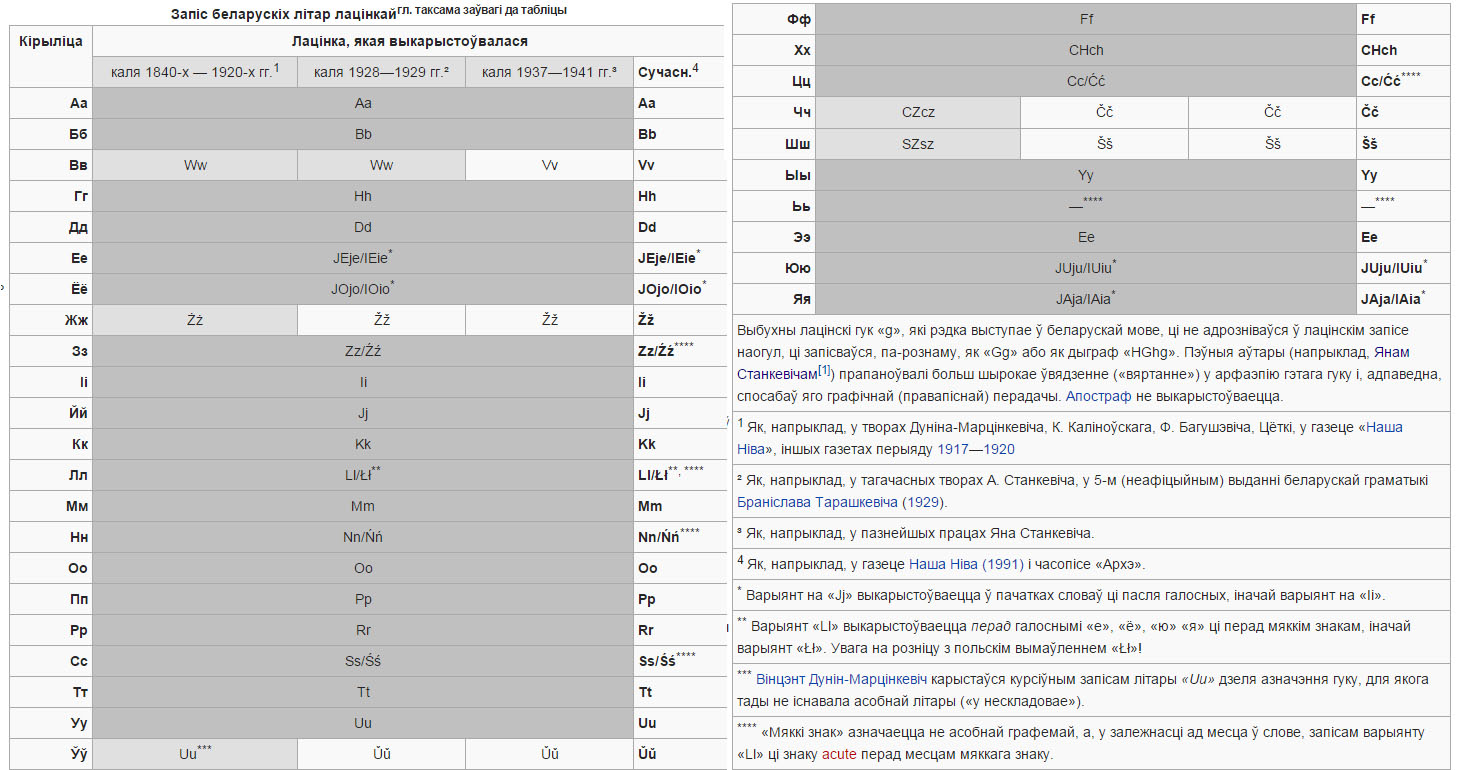Click the bold CHch cell in the modern column
1457x770 pixels.
click(1379, 50)
